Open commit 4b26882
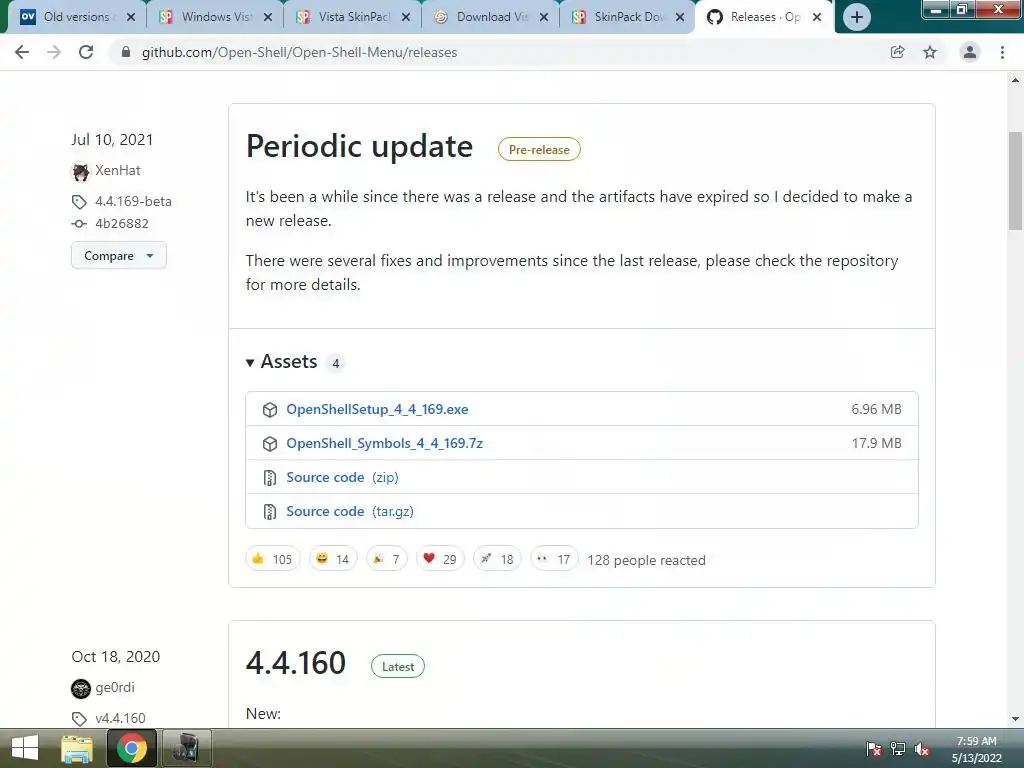Screen dimensions: 1024x768 122,223
